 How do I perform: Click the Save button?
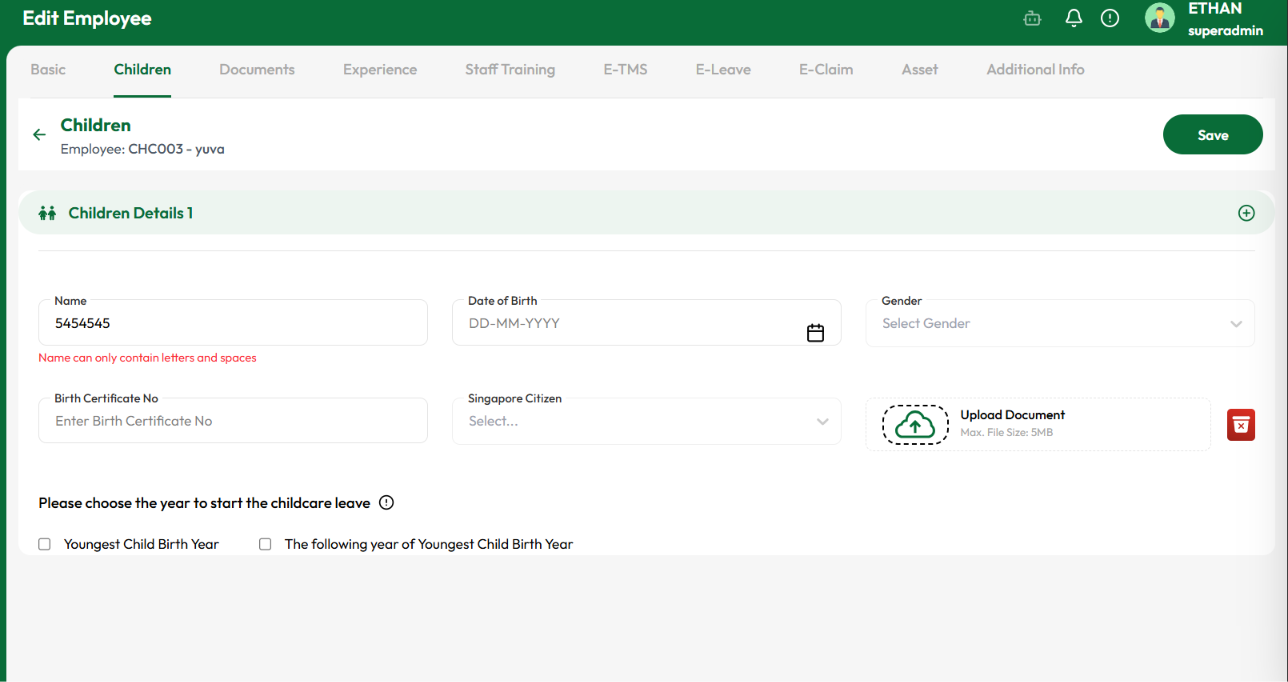[1213, 135]
